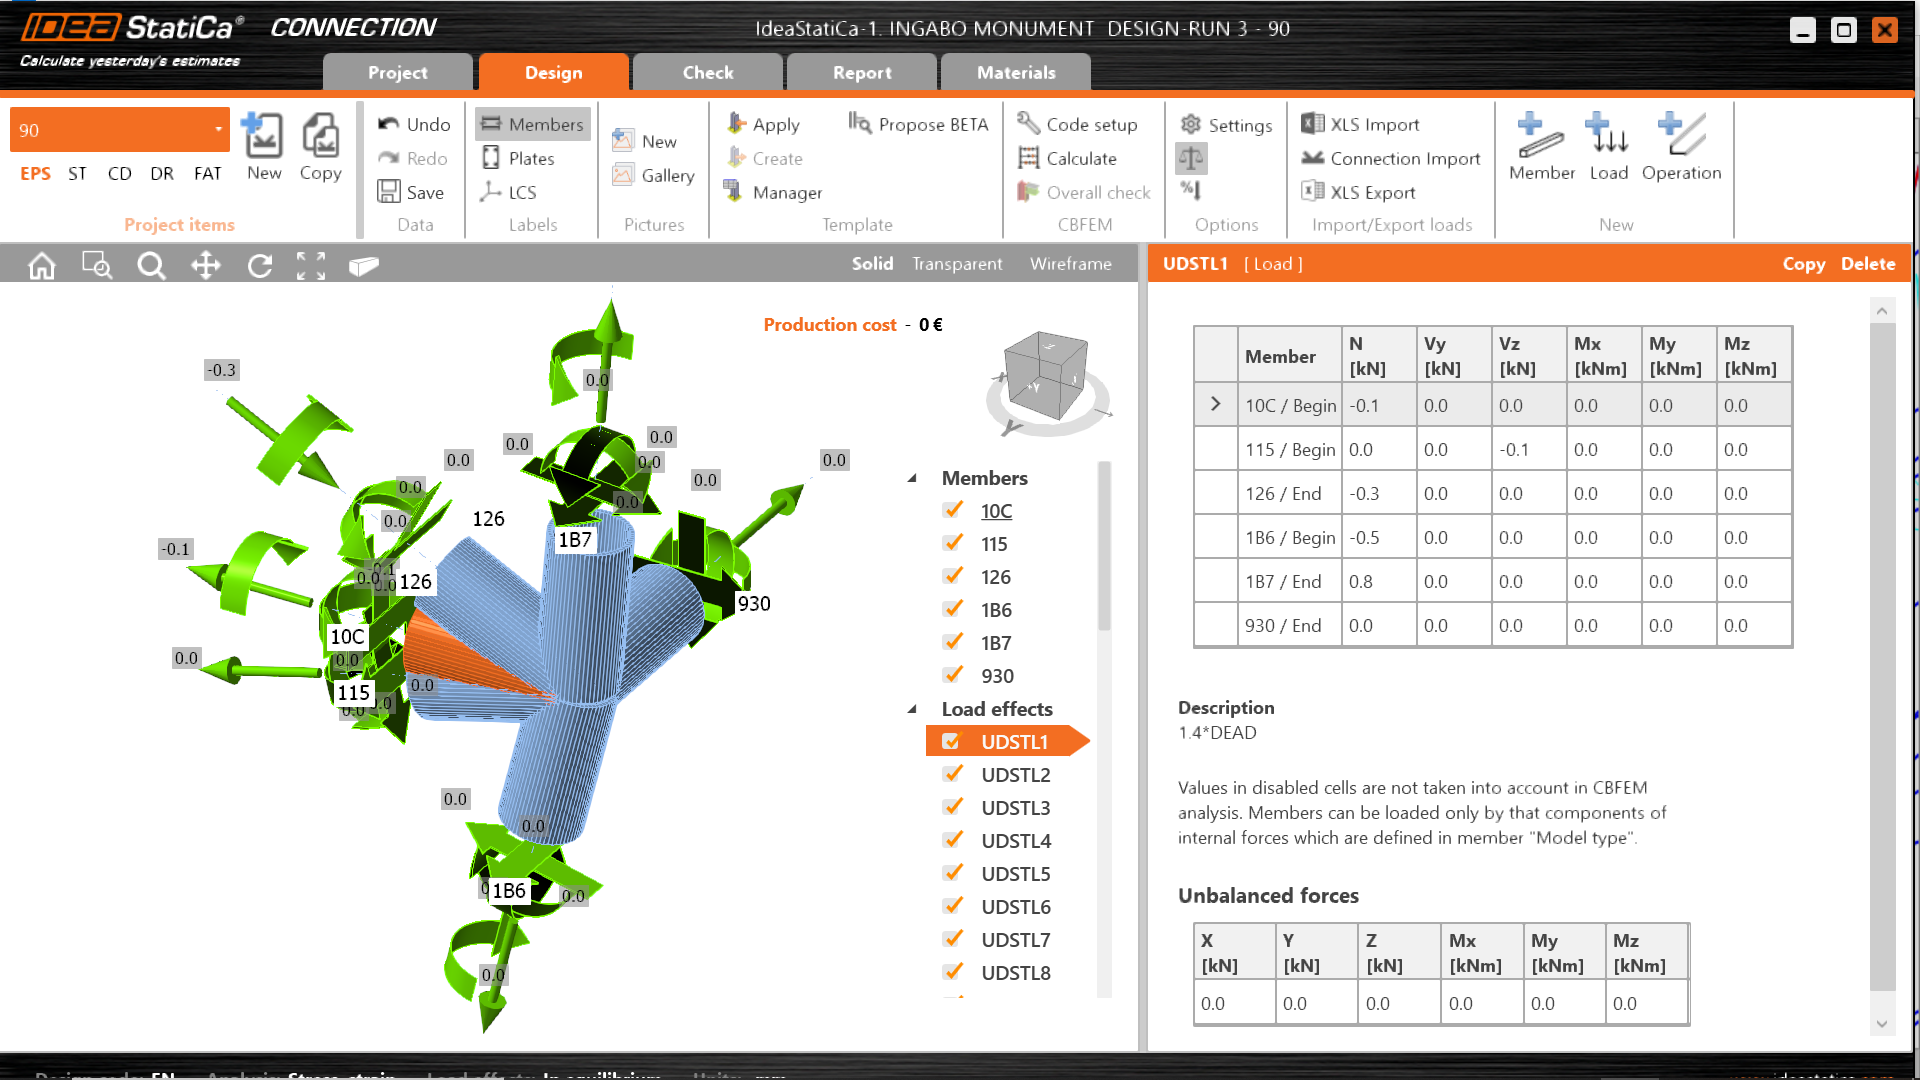Open the project item 90 dropdown
Viewport: 1920px width, 1080px height.
(x=218, y=130)
